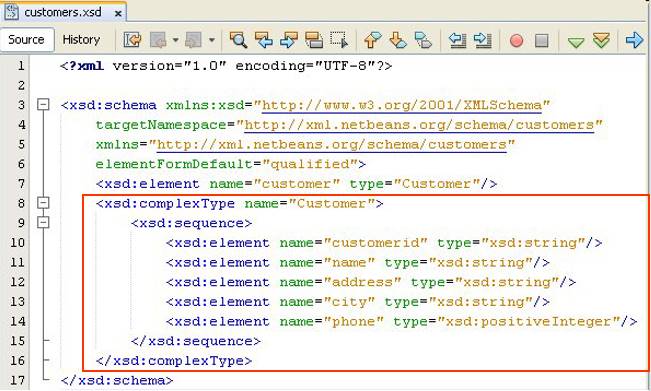Click type="Customer" on line 7

(414, 183)
